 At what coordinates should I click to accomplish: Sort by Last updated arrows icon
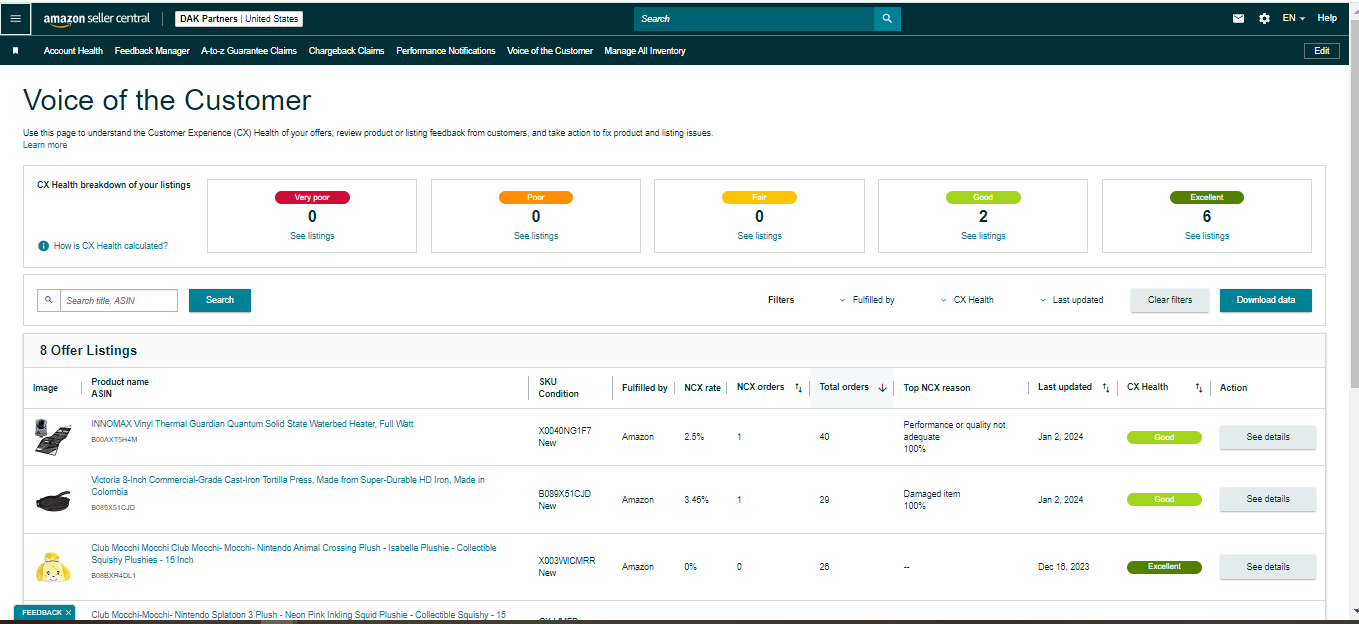pos(1105,388)
